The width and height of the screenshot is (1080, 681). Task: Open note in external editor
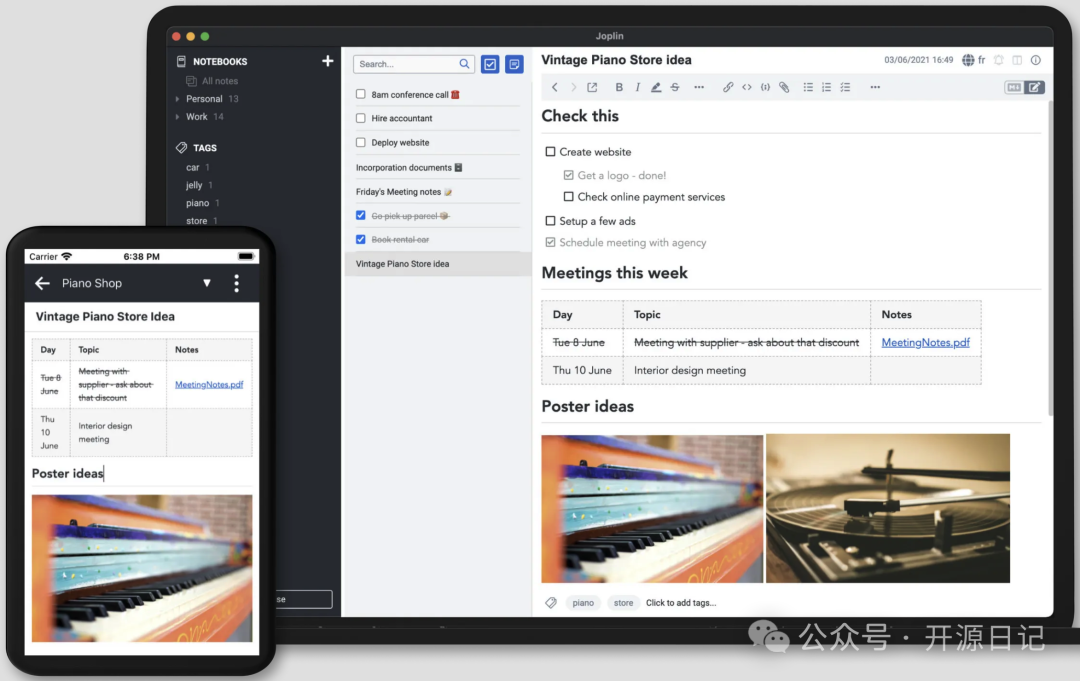tap(592, 87)
